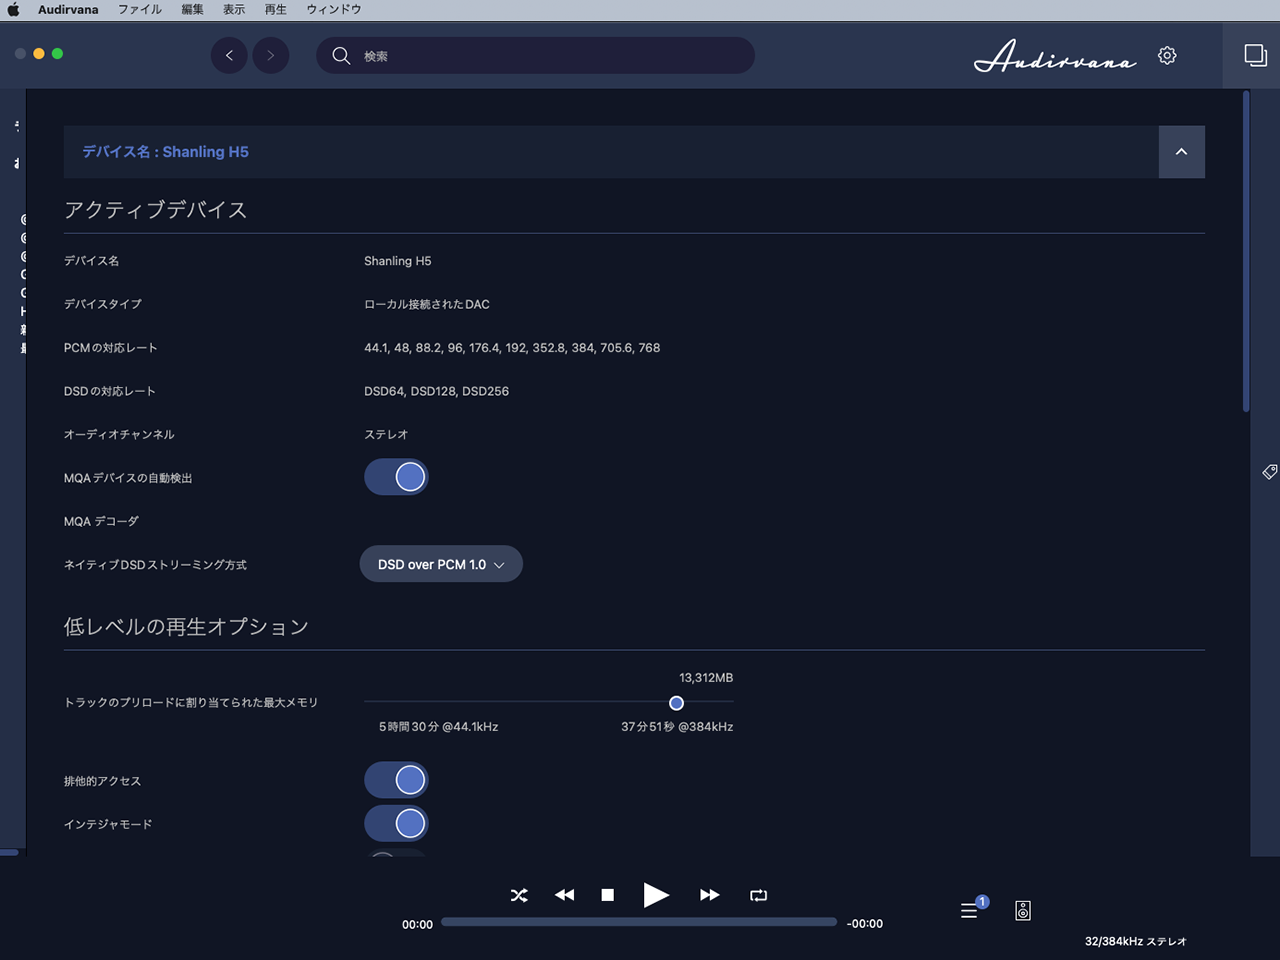This screenshot has width=1280, height=960.
Task: Open the Audirvana application menu
Action: [68, 10]
